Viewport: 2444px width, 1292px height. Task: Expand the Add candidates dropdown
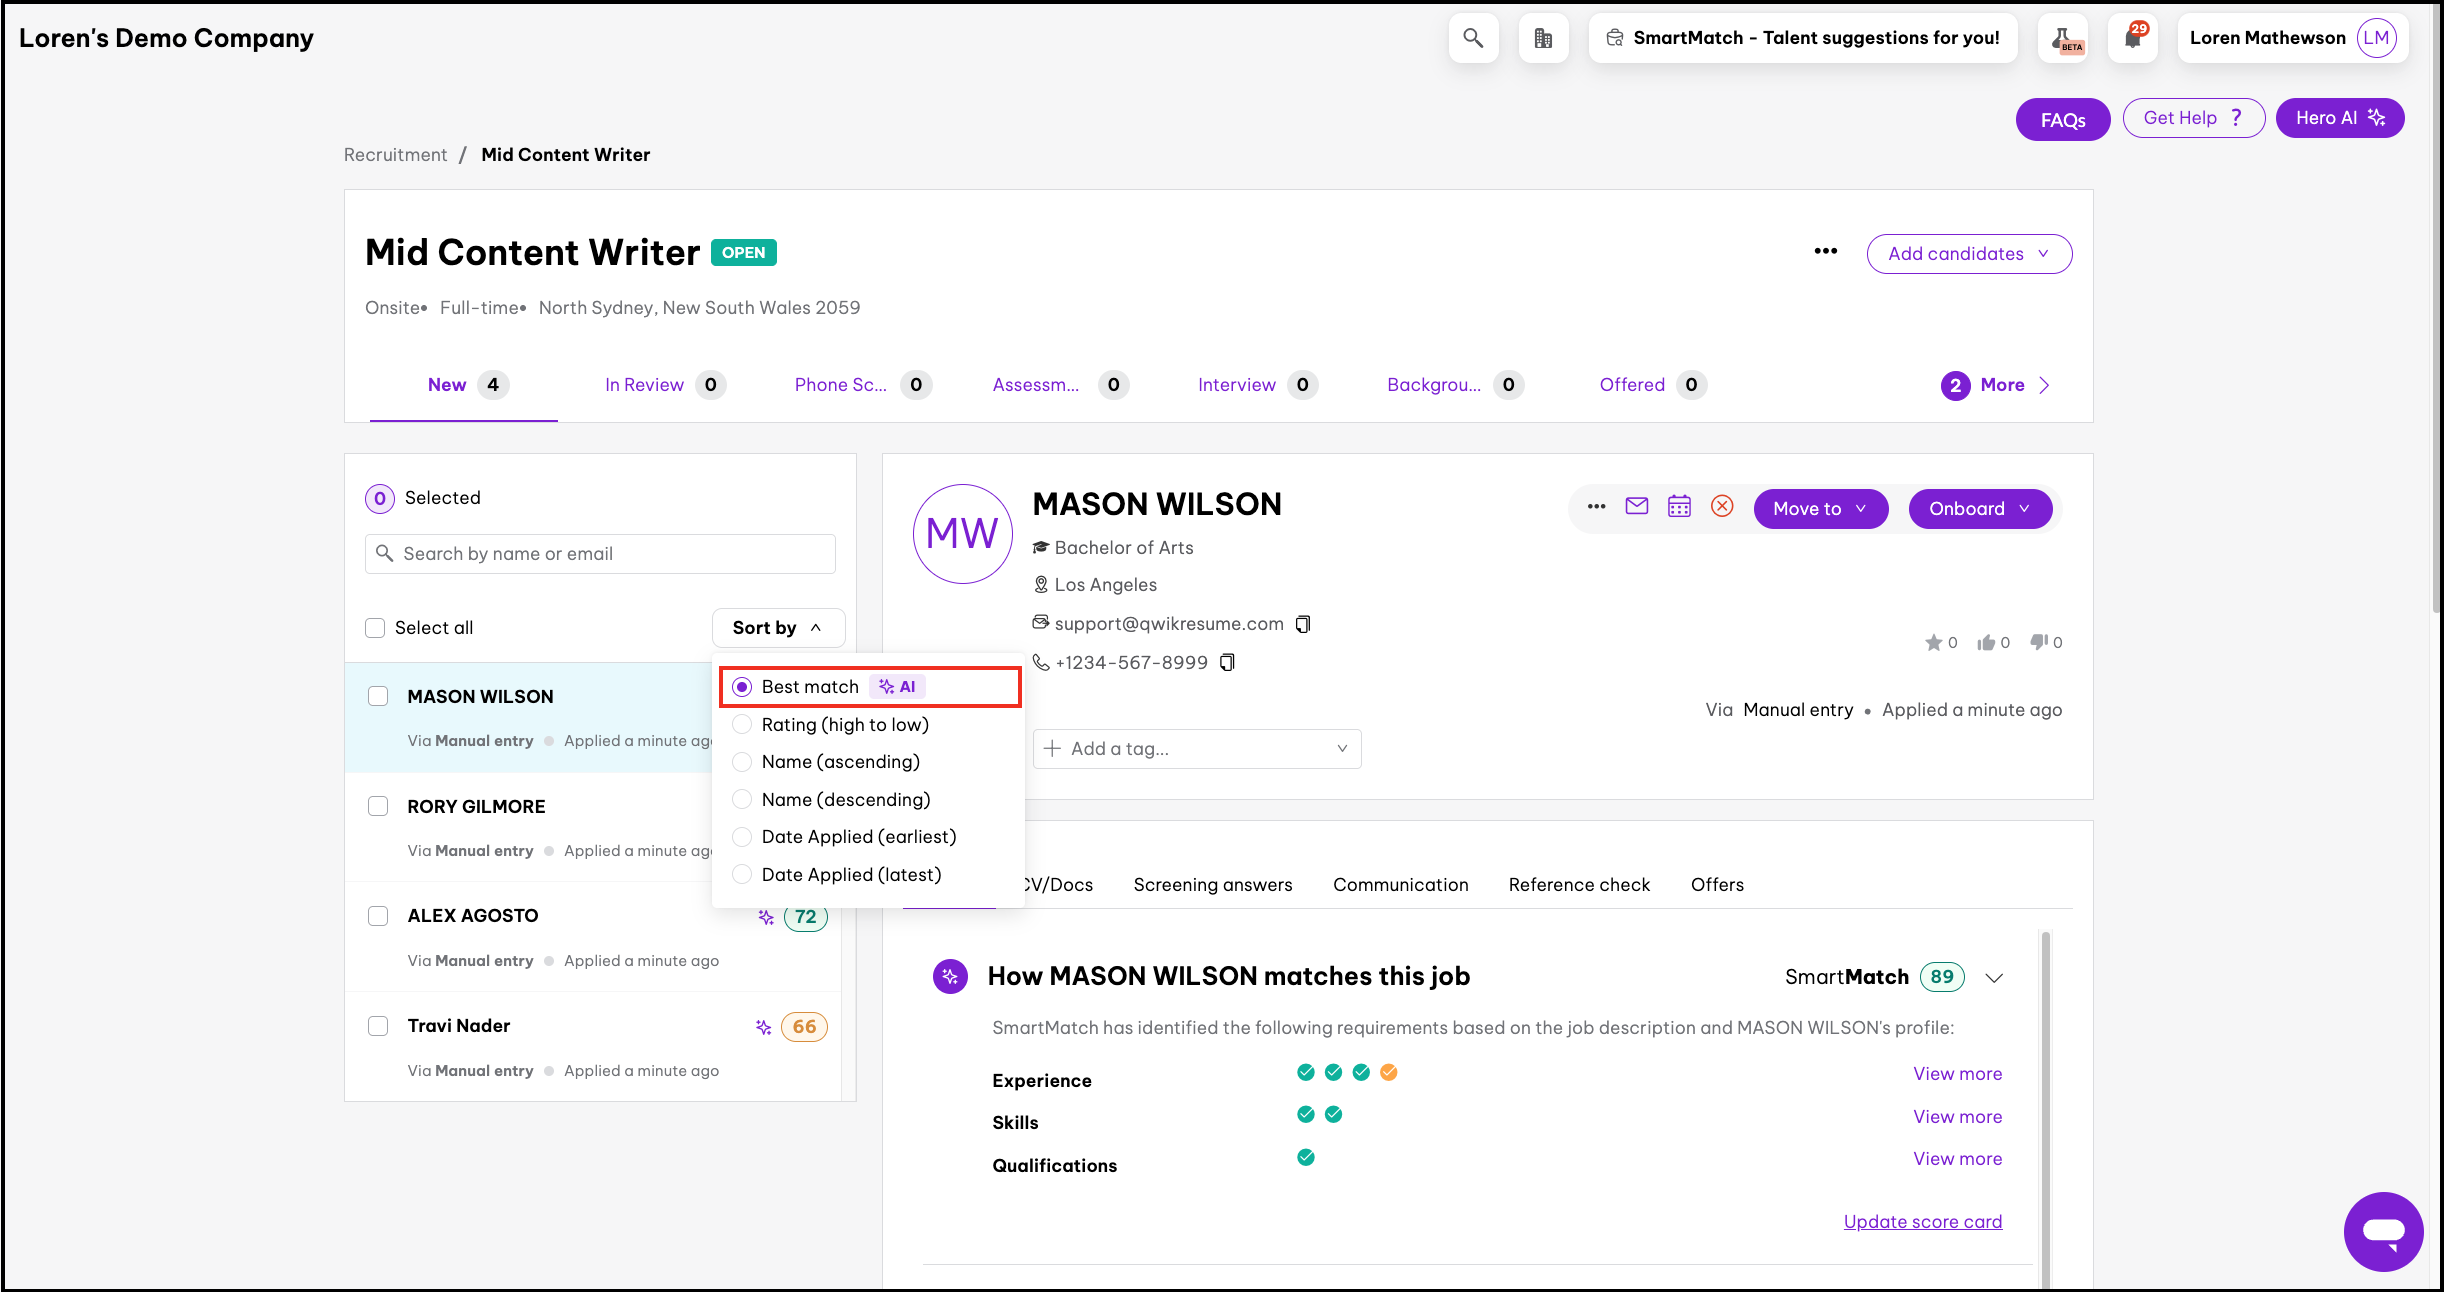[1968, 254]
